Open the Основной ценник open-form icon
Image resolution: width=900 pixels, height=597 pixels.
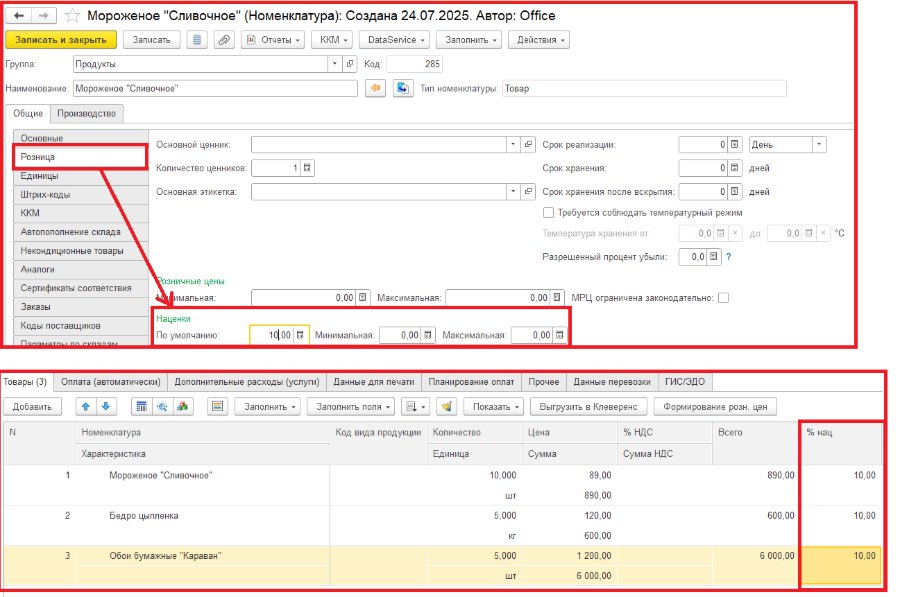coord(528,145)
